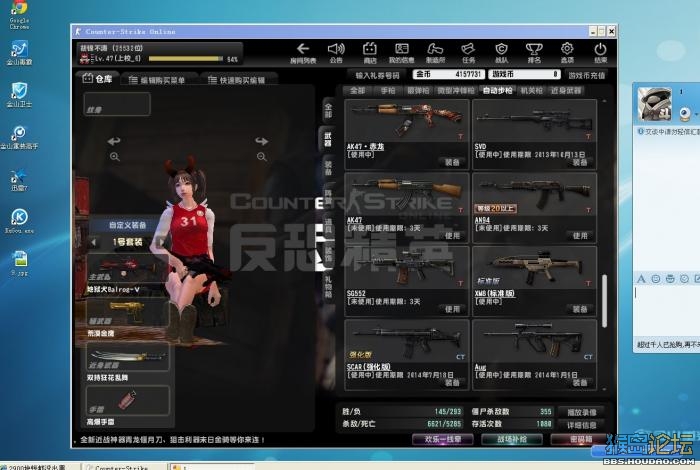
Task: Select the horizontal 全部 all-weapons filter tab
Action: [358, 91]
